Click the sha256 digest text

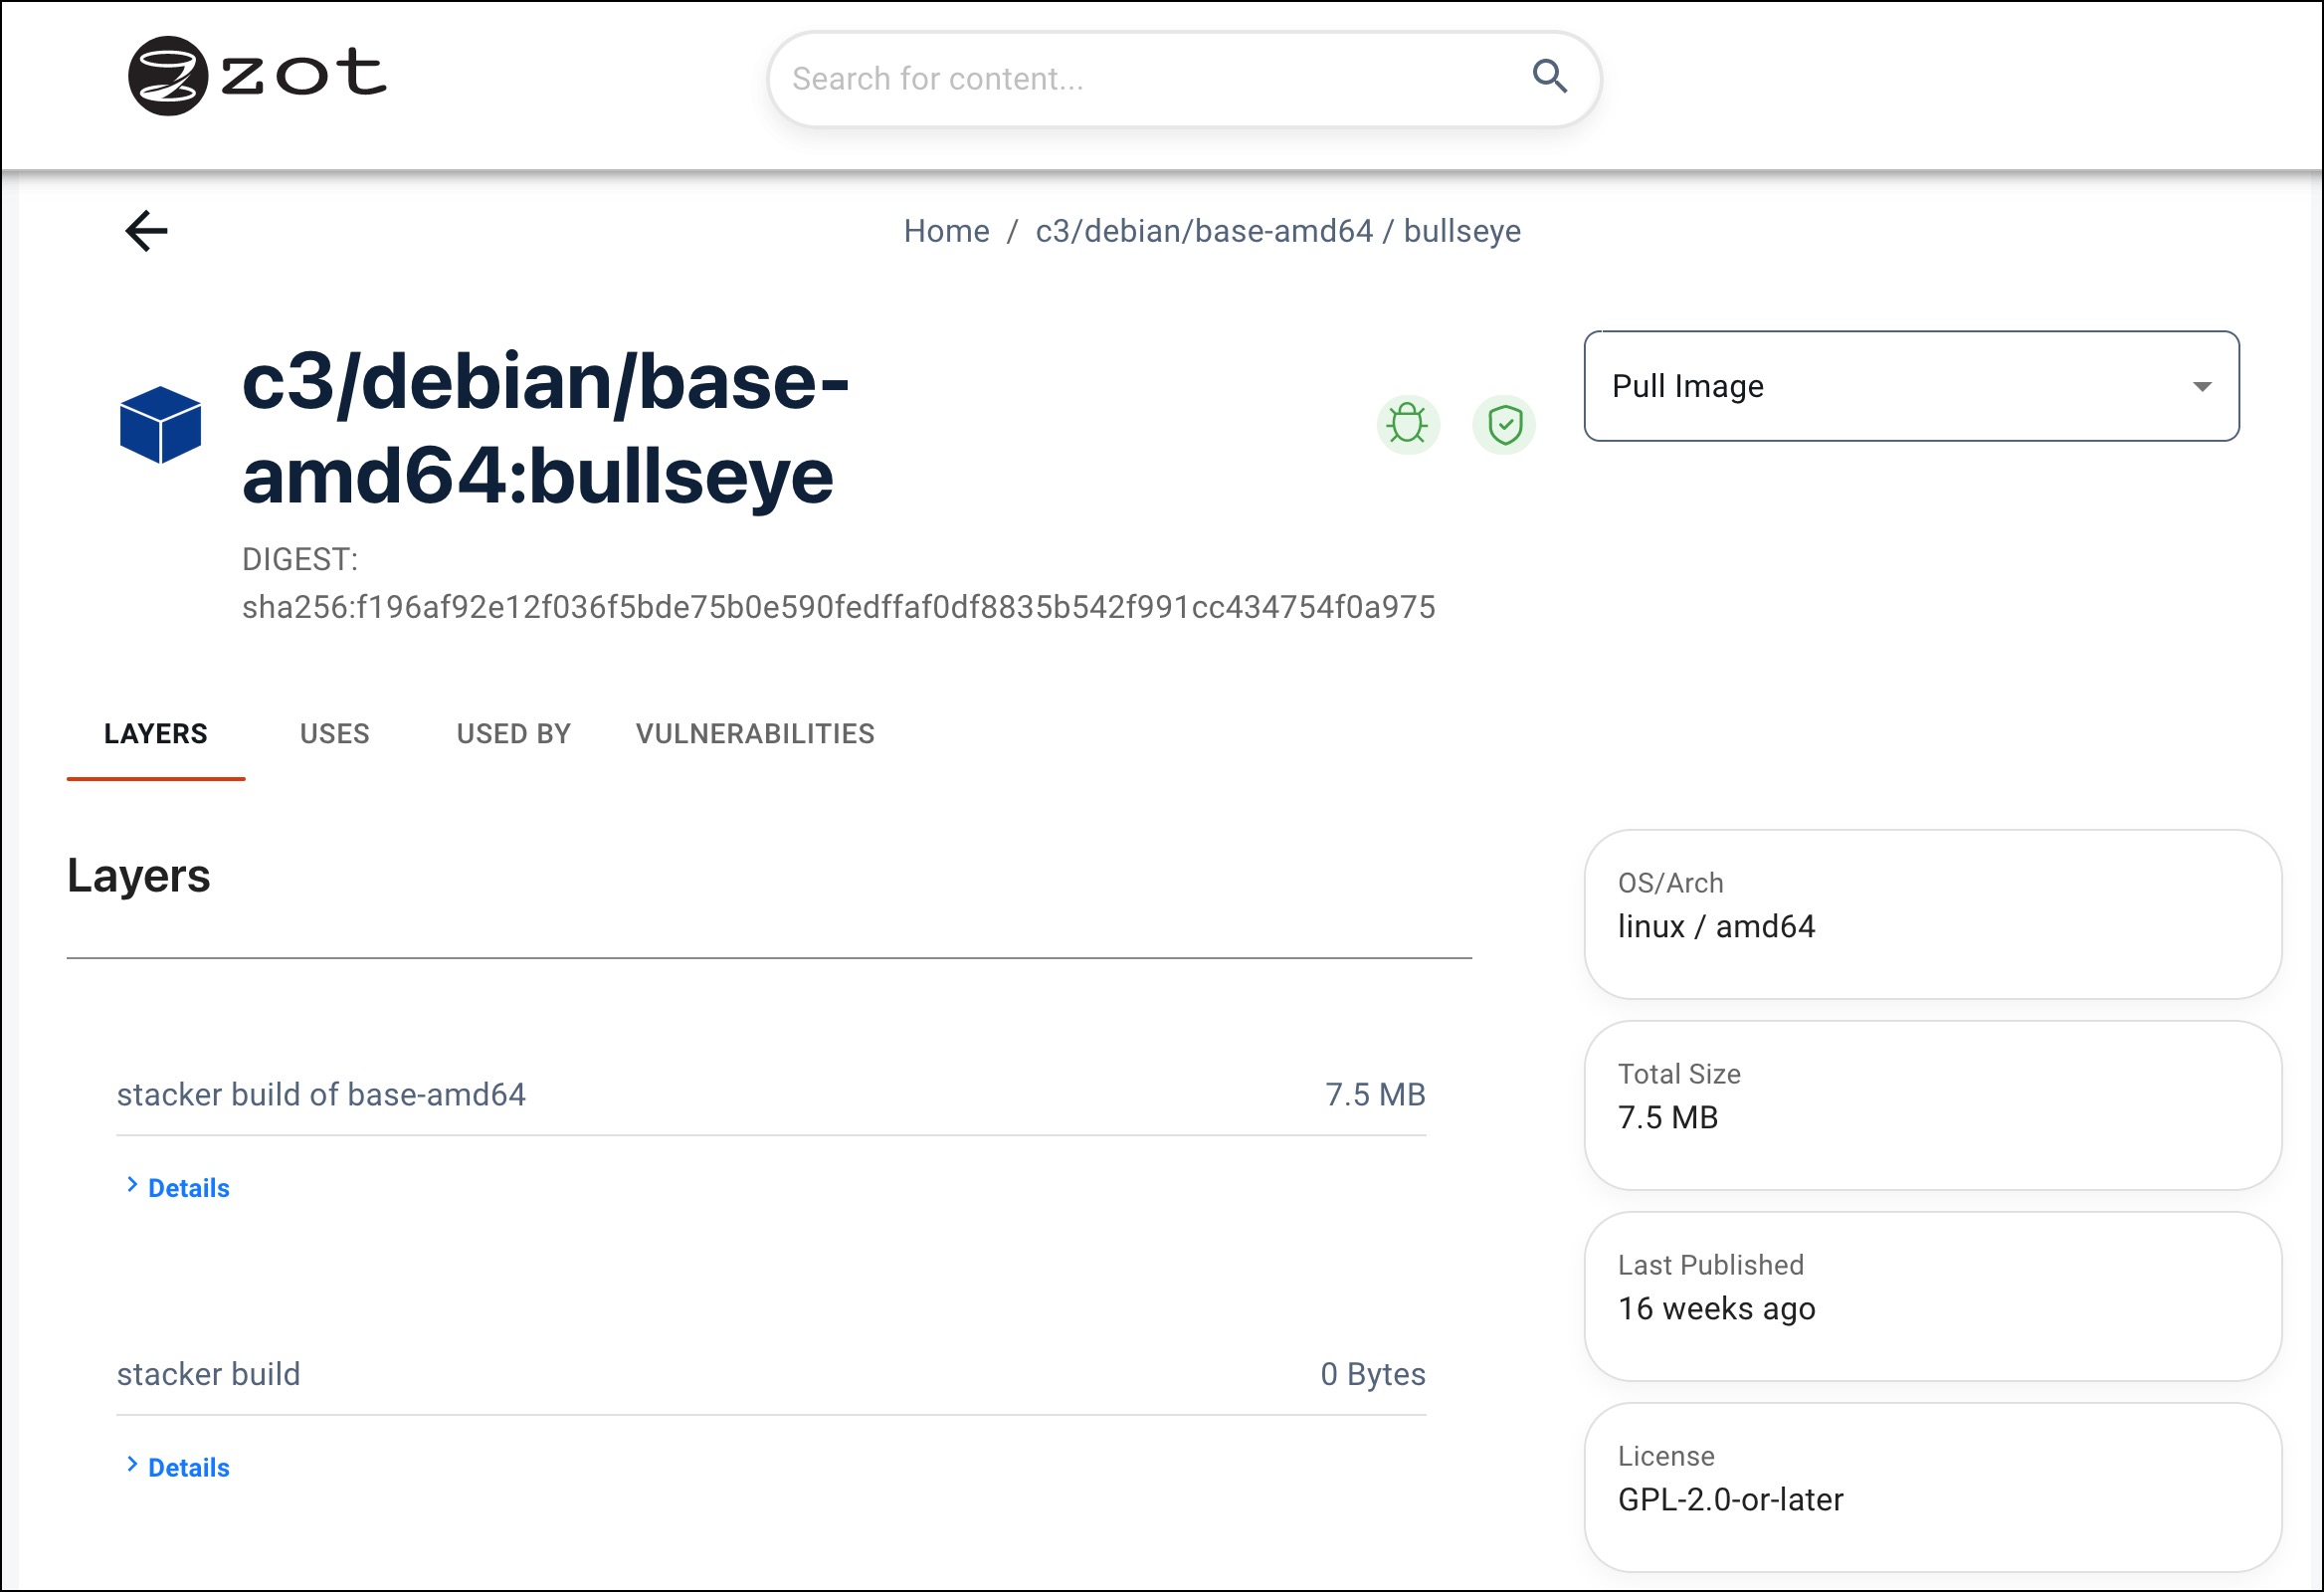click(x=838, y=607)
